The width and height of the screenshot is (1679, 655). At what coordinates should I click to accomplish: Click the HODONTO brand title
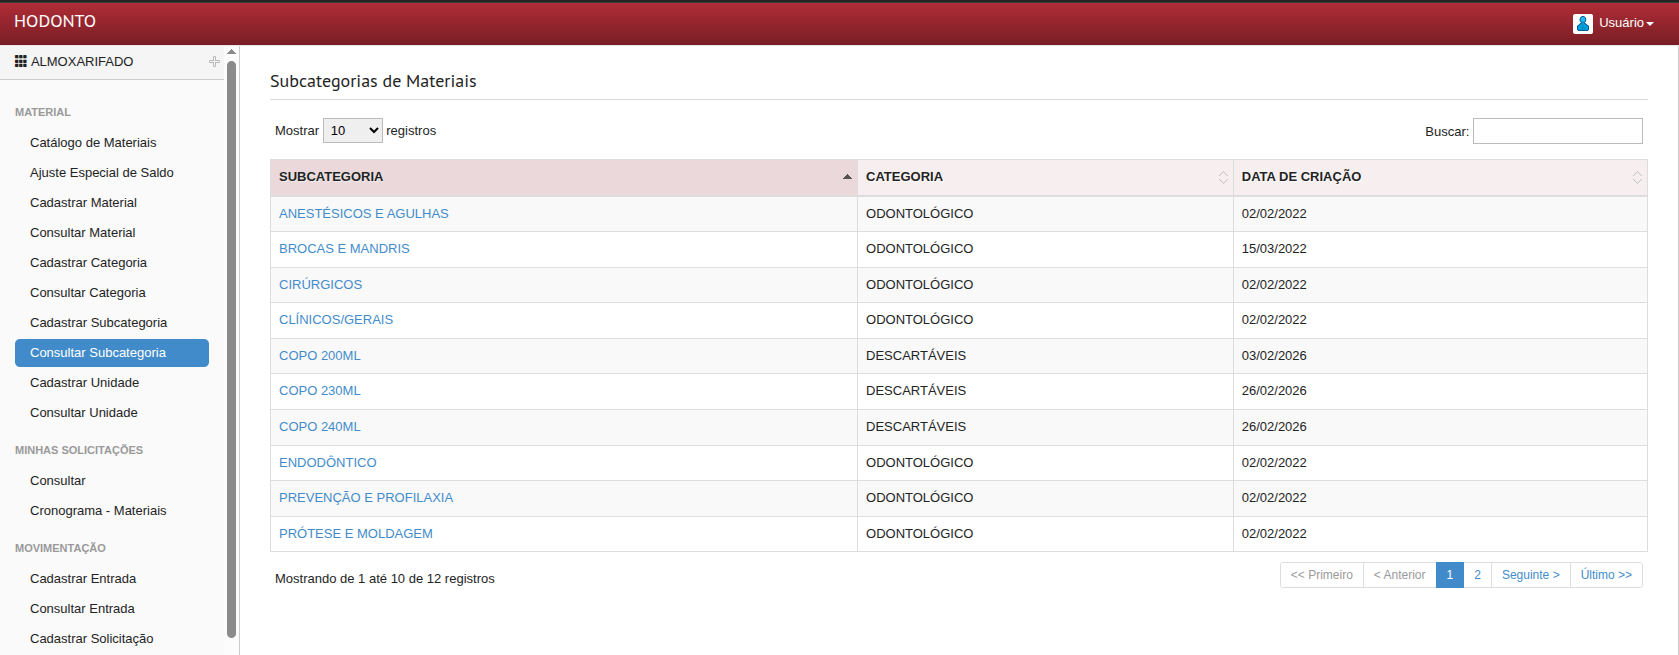point(55,22)
